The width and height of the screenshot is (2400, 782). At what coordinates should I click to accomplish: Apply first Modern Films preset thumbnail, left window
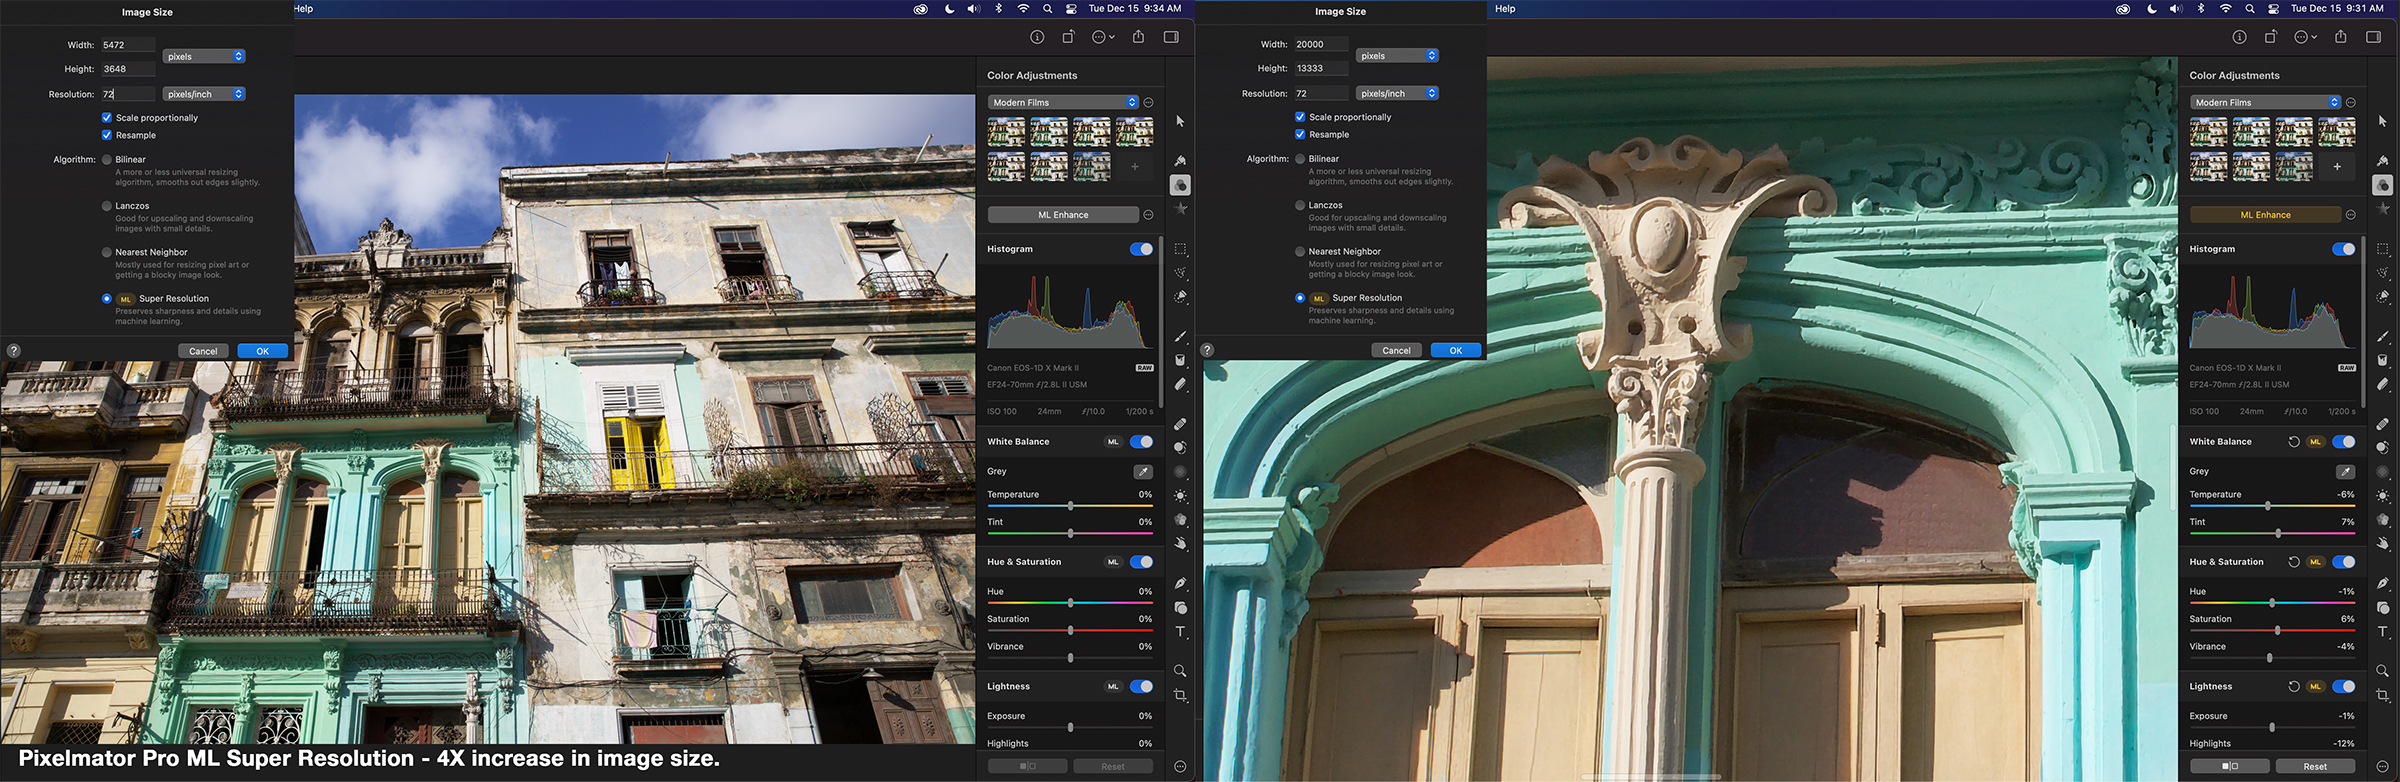tap(1006, 132)
